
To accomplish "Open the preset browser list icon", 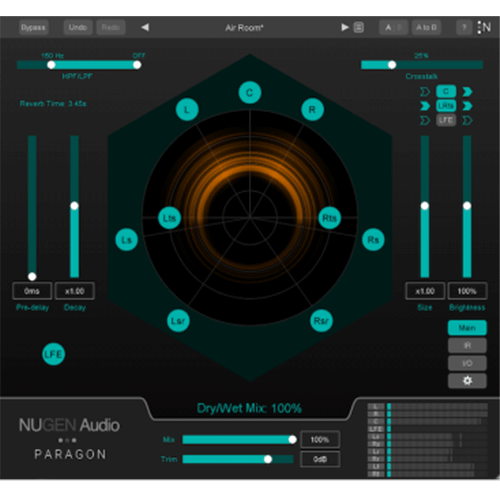I will (359, 27).
